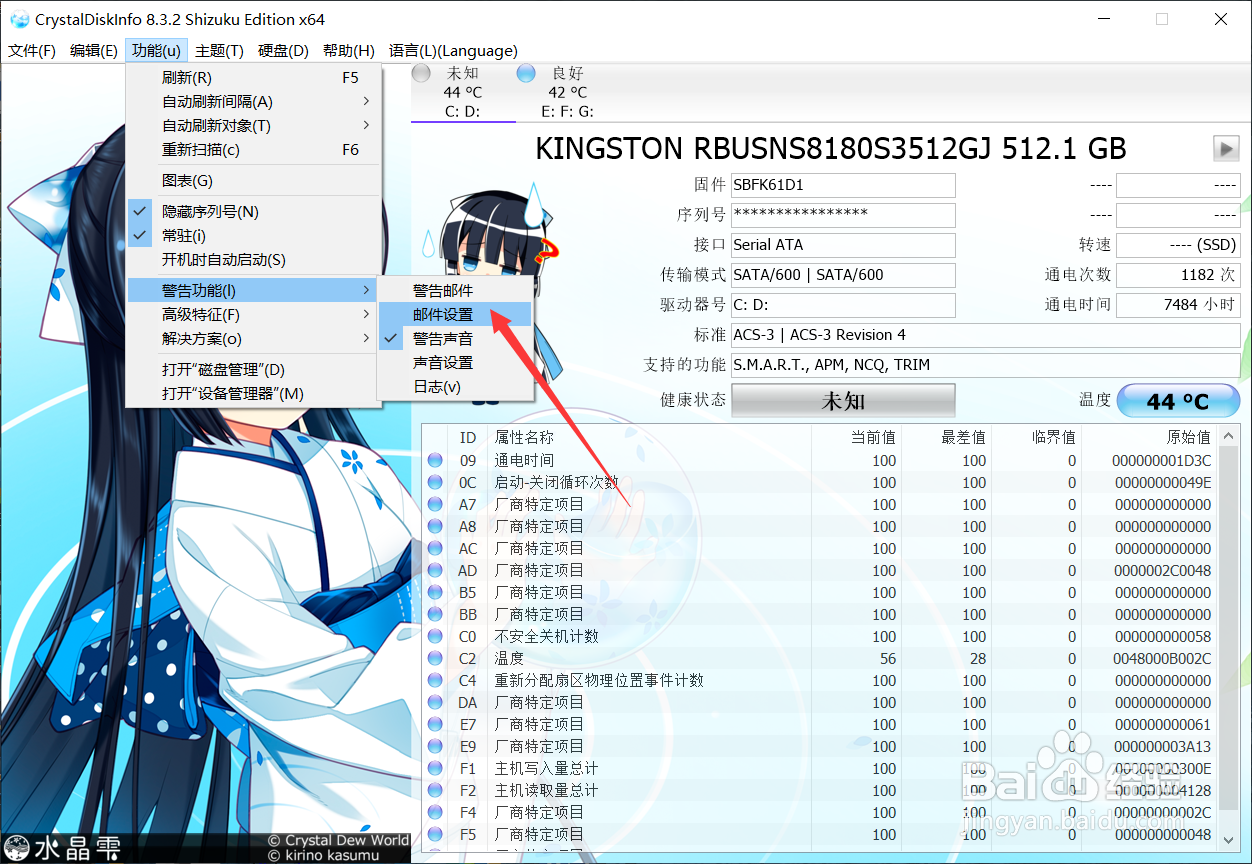Screen dimensions: 1252x864
Task: Expand 自动刷新对象(T) submenu
Action: [254, 126]
